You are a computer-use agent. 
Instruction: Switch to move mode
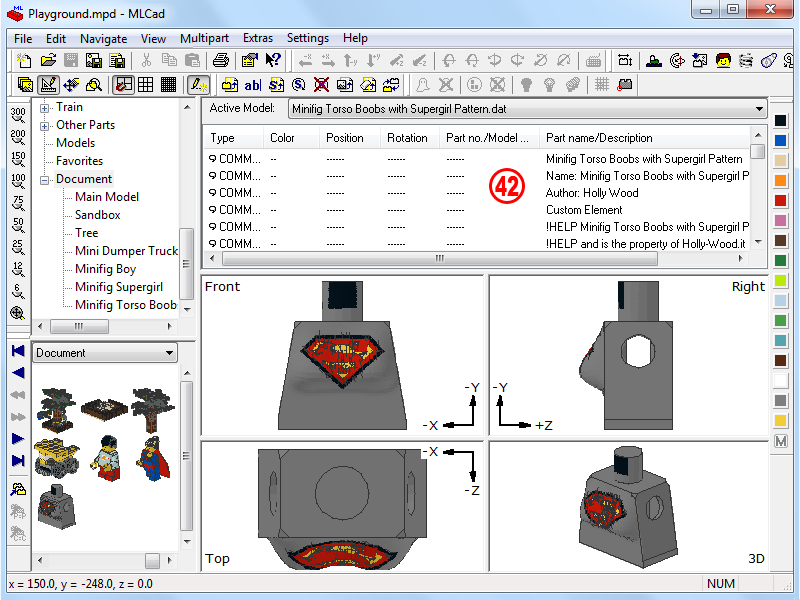71,85
